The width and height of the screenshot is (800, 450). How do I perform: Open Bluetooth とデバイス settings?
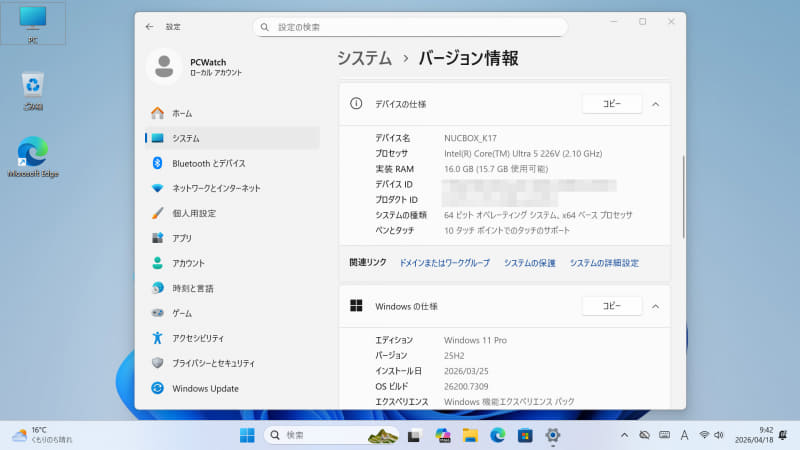coord(232,163)
